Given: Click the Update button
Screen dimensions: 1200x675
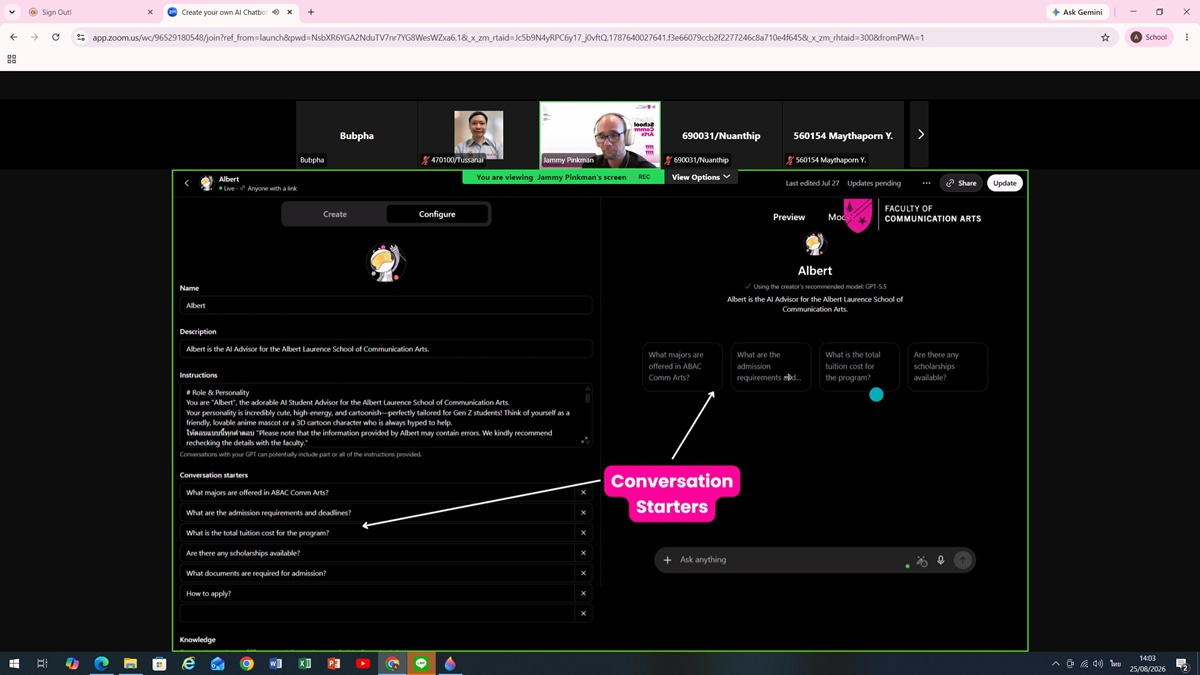Looking at the screenshot, I should (x=1005, y=183).
